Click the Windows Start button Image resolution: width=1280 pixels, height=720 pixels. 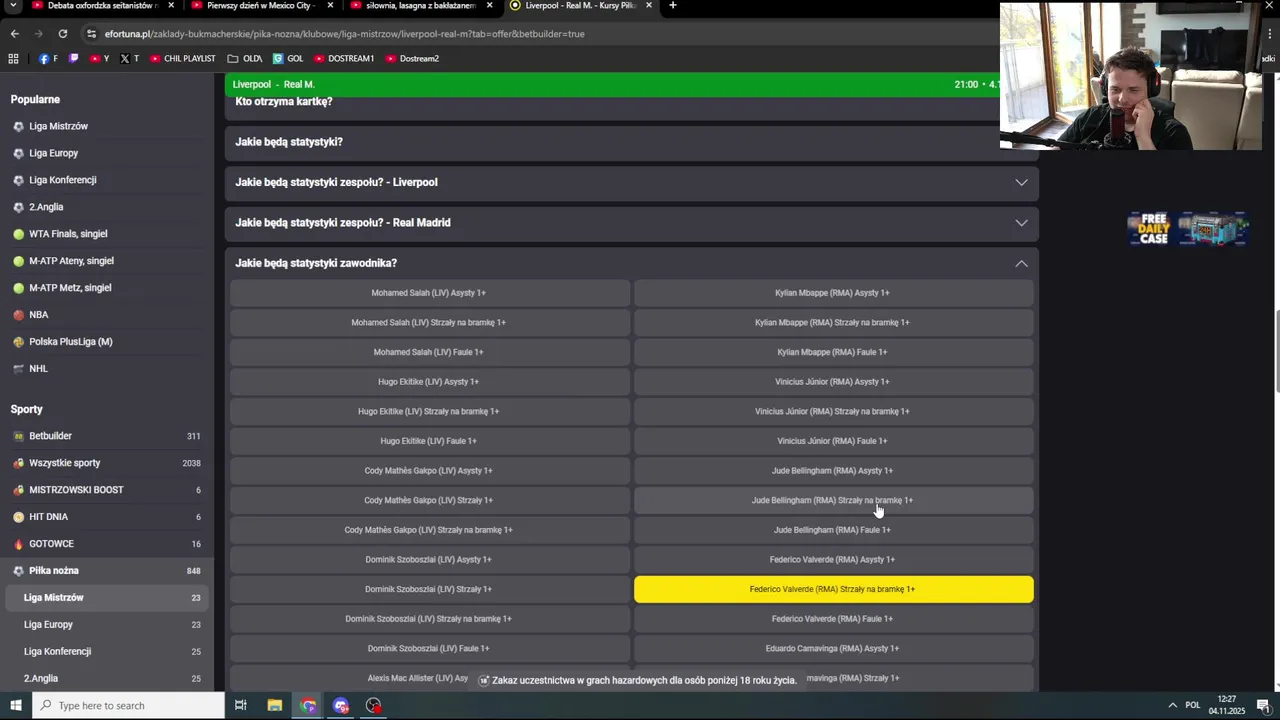[x=15, y=706]
